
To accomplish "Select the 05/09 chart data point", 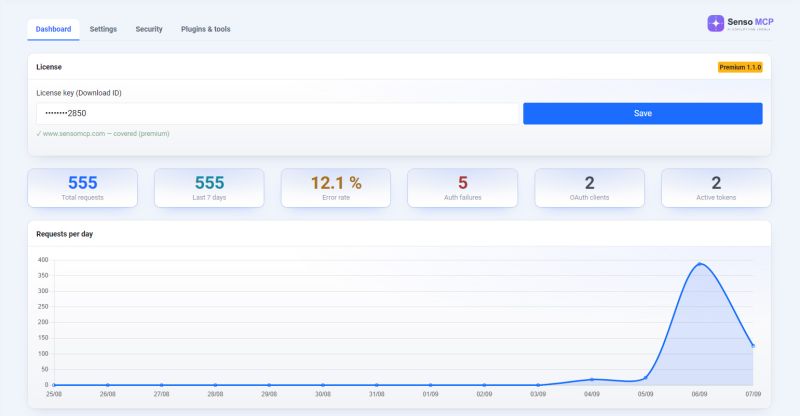I will [x=645, y=378].
